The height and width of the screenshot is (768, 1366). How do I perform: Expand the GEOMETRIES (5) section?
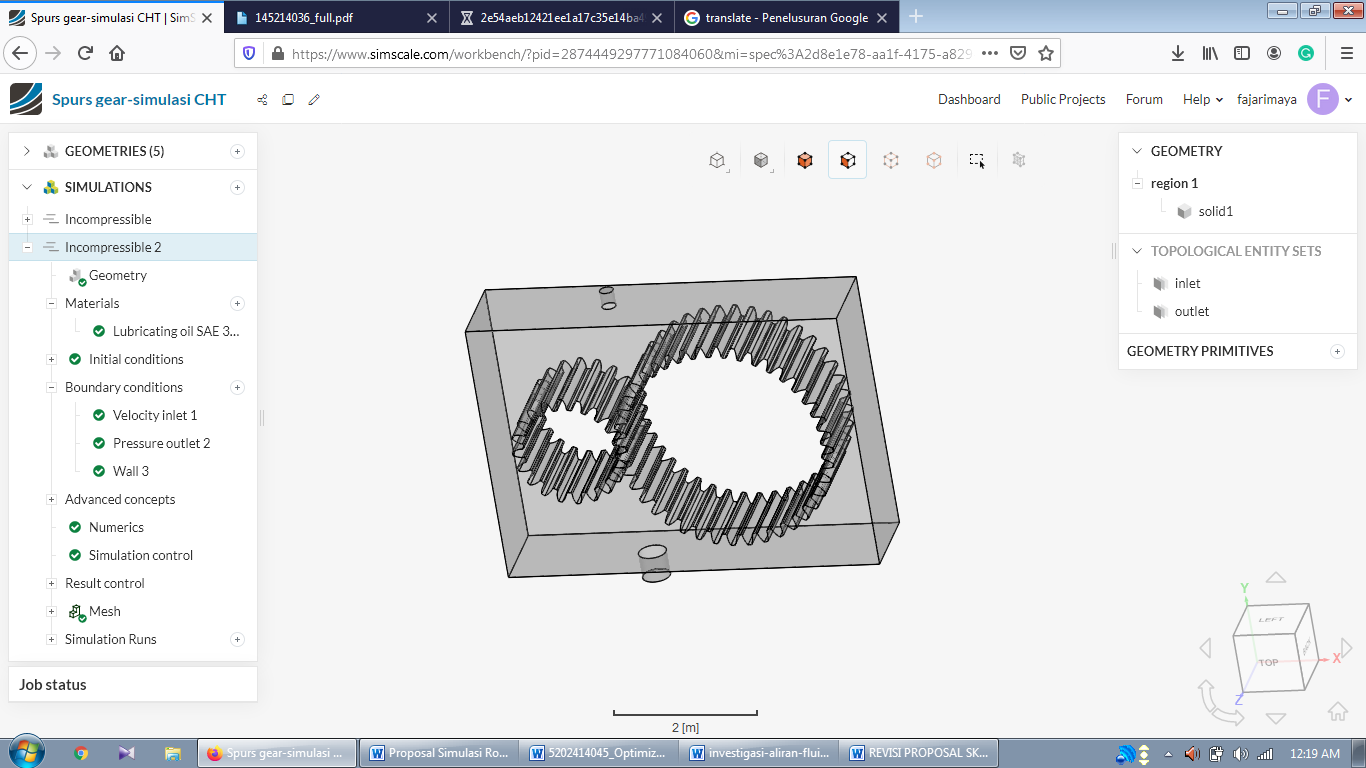(x=27, y=152)
